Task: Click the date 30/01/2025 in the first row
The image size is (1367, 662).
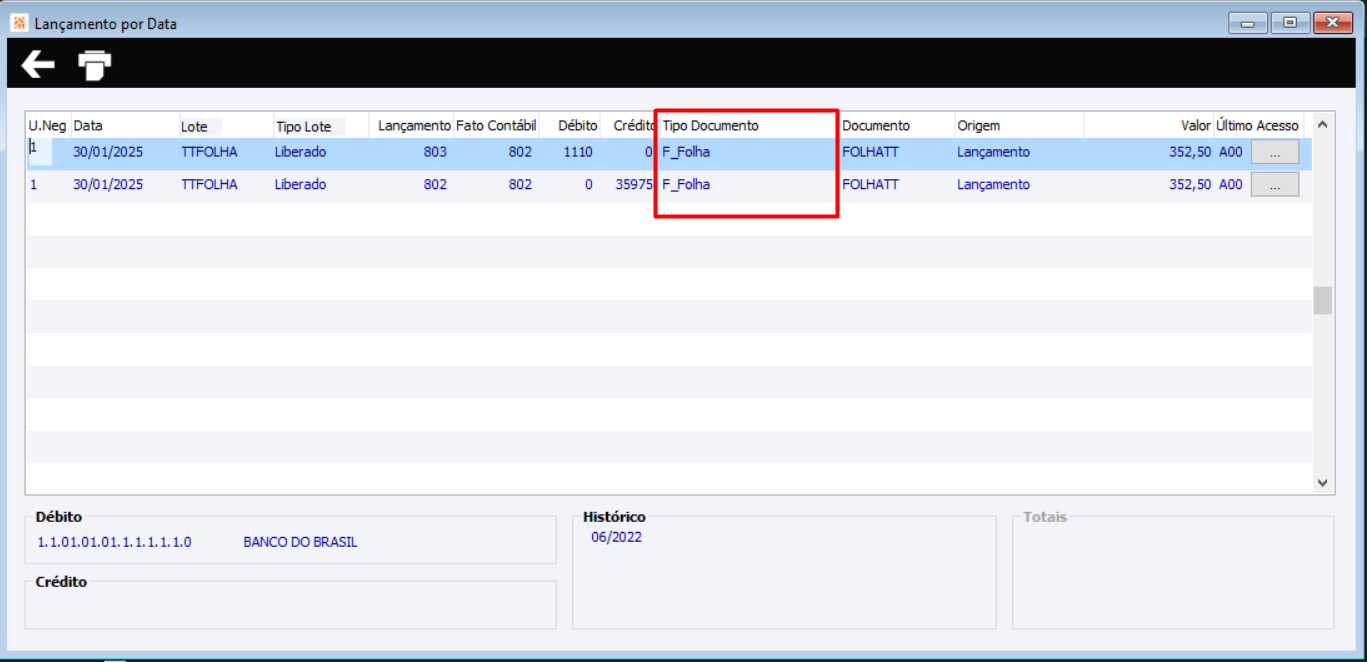Action: [x=108, y=152]
